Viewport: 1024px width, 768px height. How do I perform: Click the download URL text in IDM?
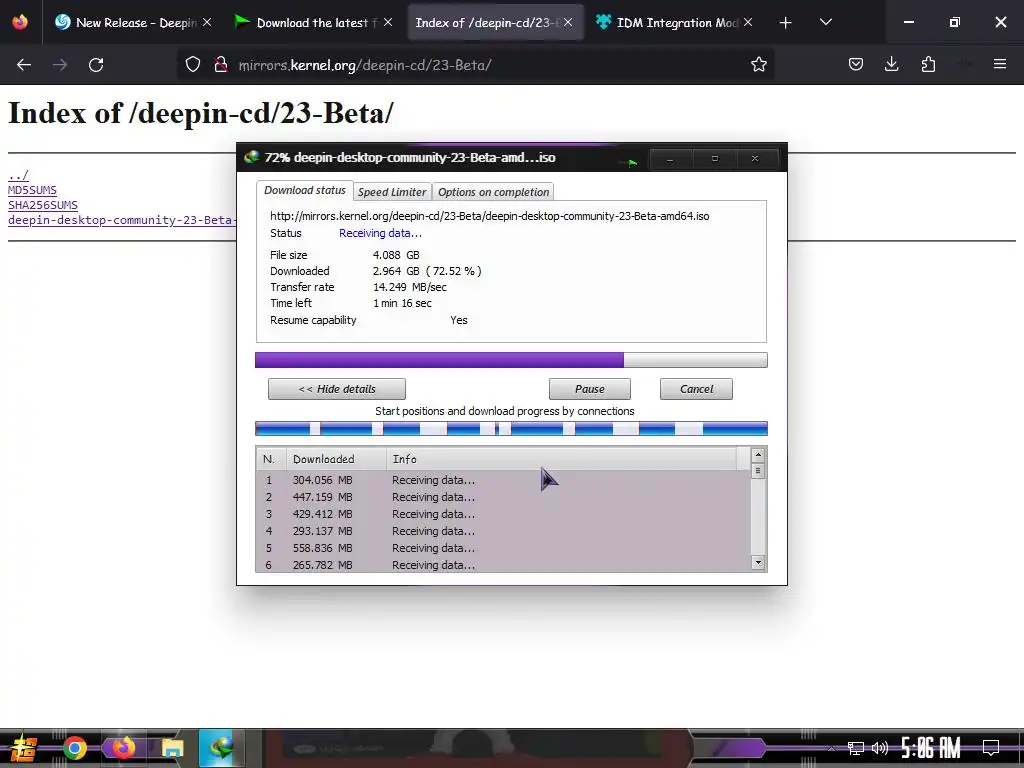pos(489,216)
